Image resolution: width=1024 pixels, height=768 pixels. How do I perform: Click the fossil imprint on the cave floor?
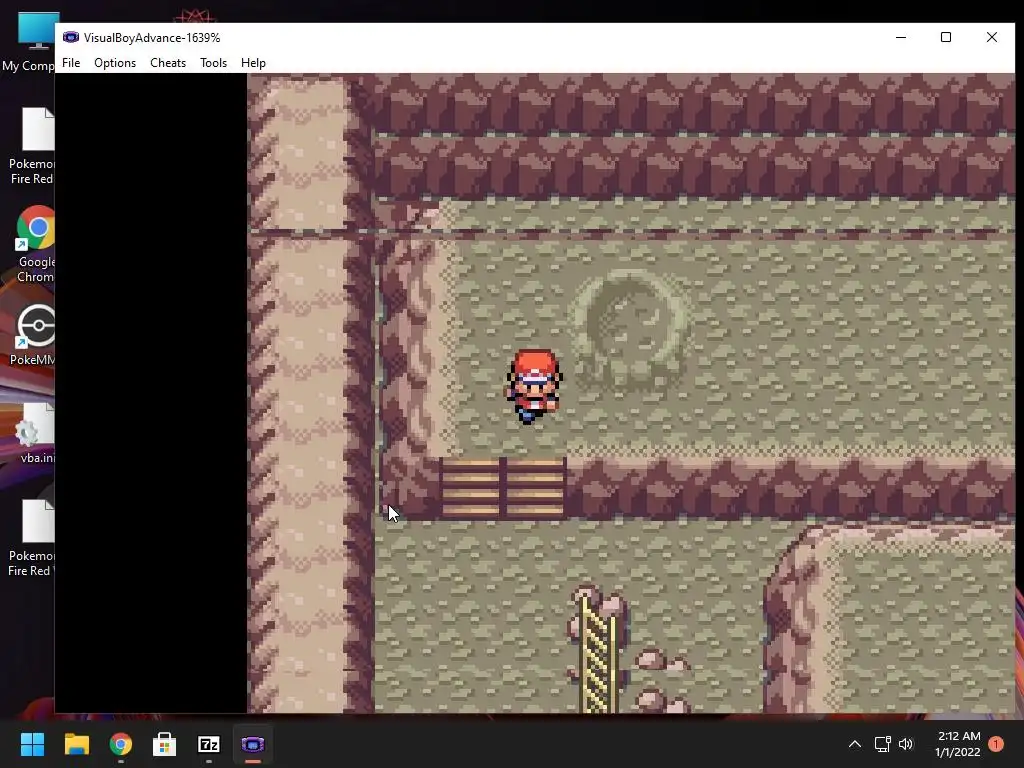pyautogui.click(x=630, y=330)
